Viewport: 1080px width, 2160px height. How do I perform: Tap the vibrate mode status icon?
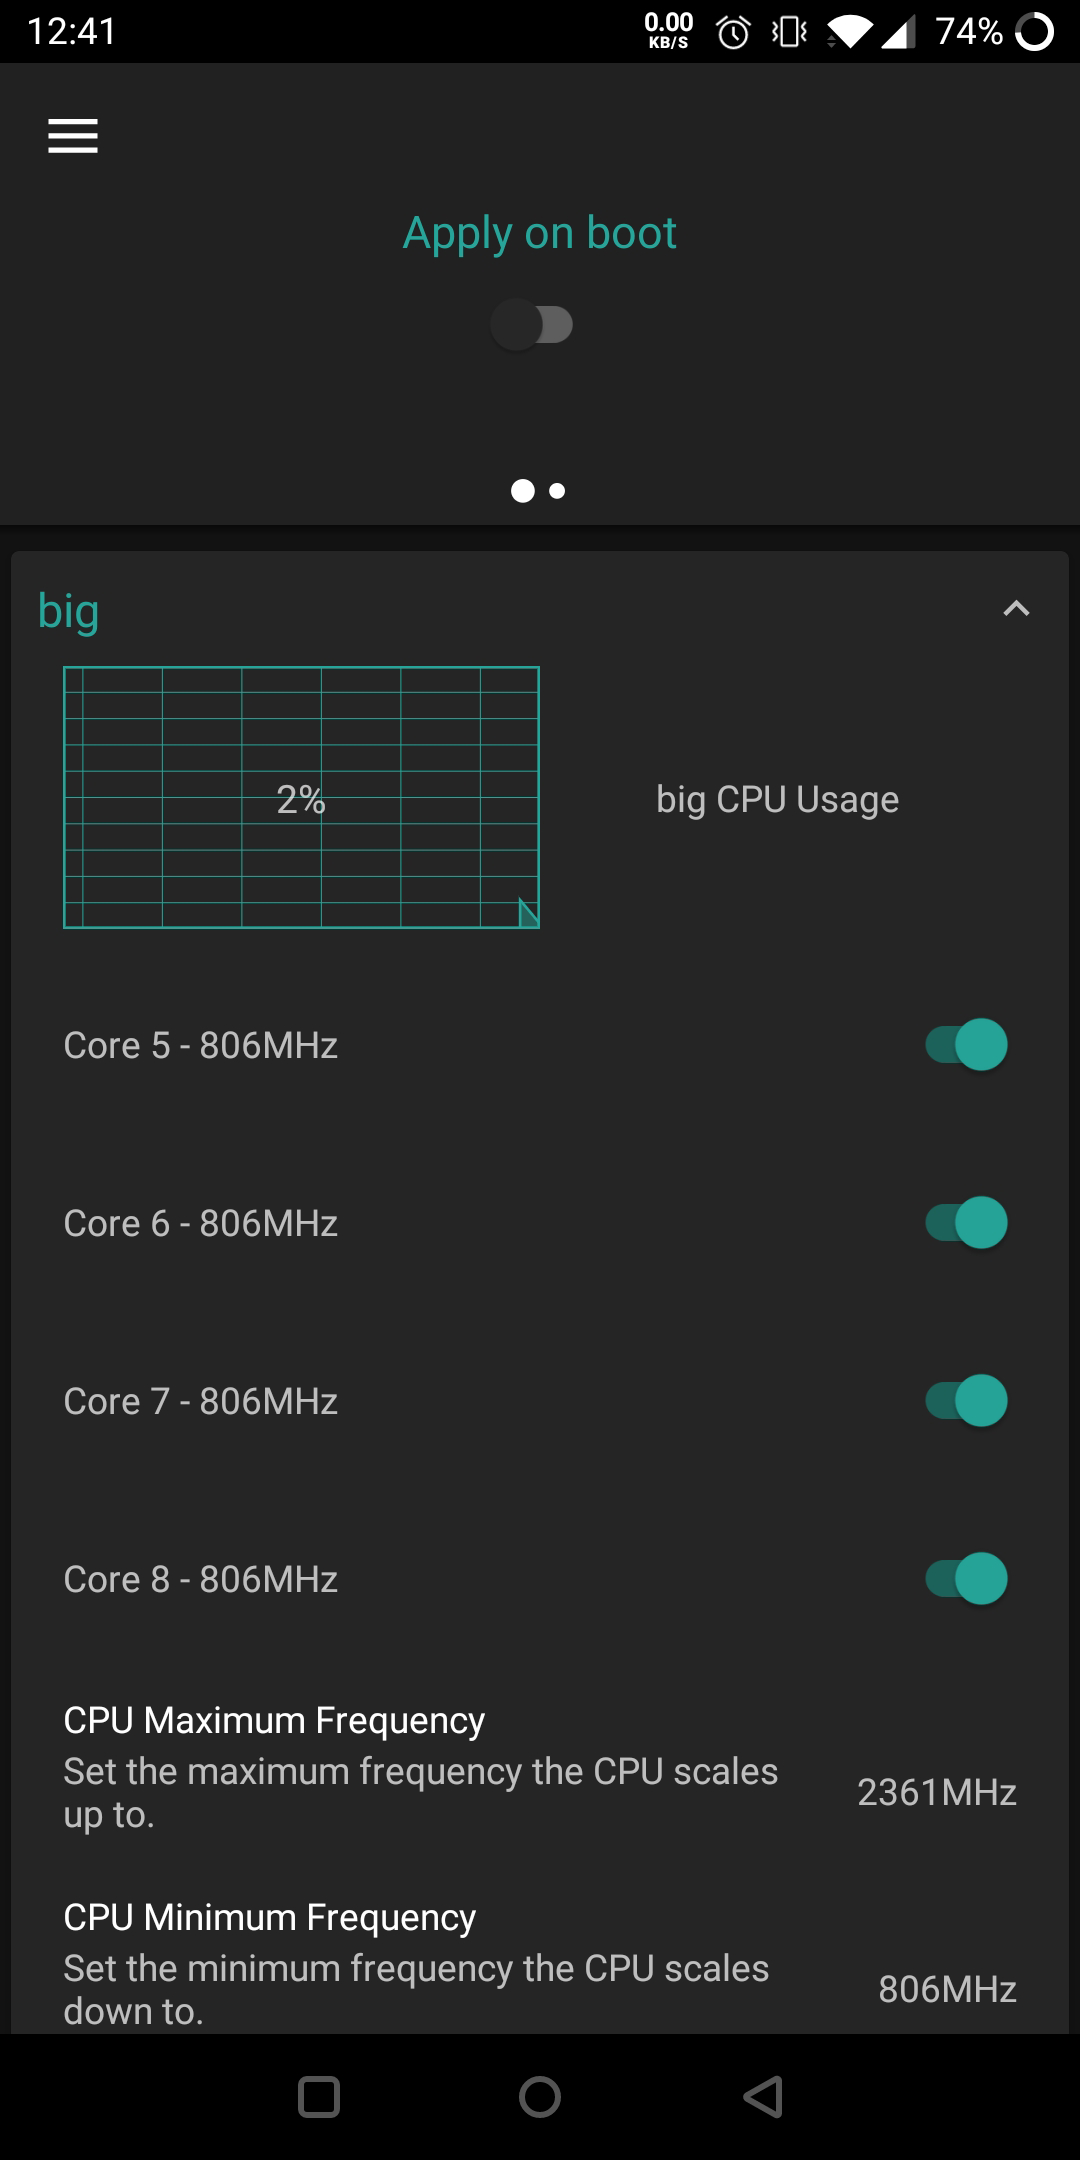(789, 34)
